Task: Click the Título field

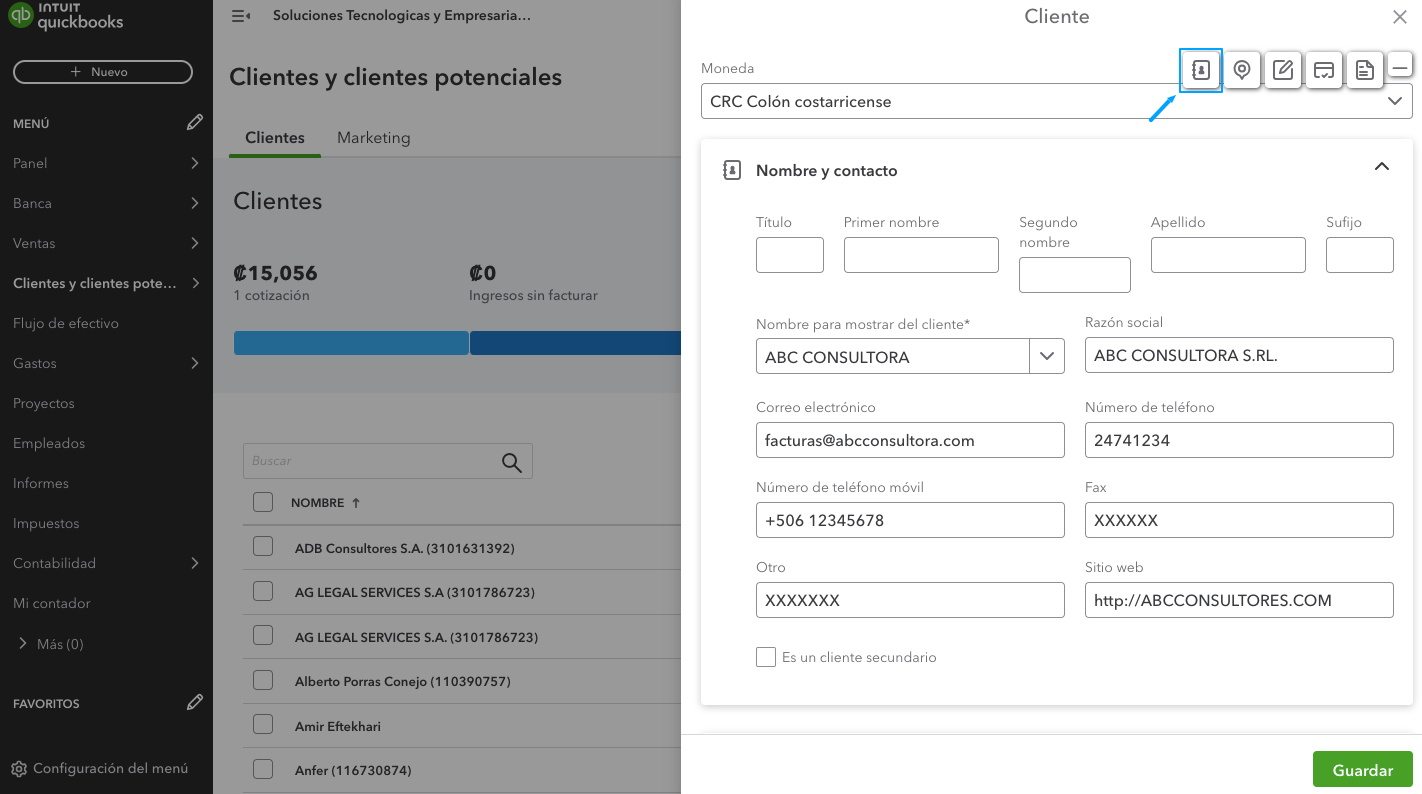Action: [x=790, y=255]
